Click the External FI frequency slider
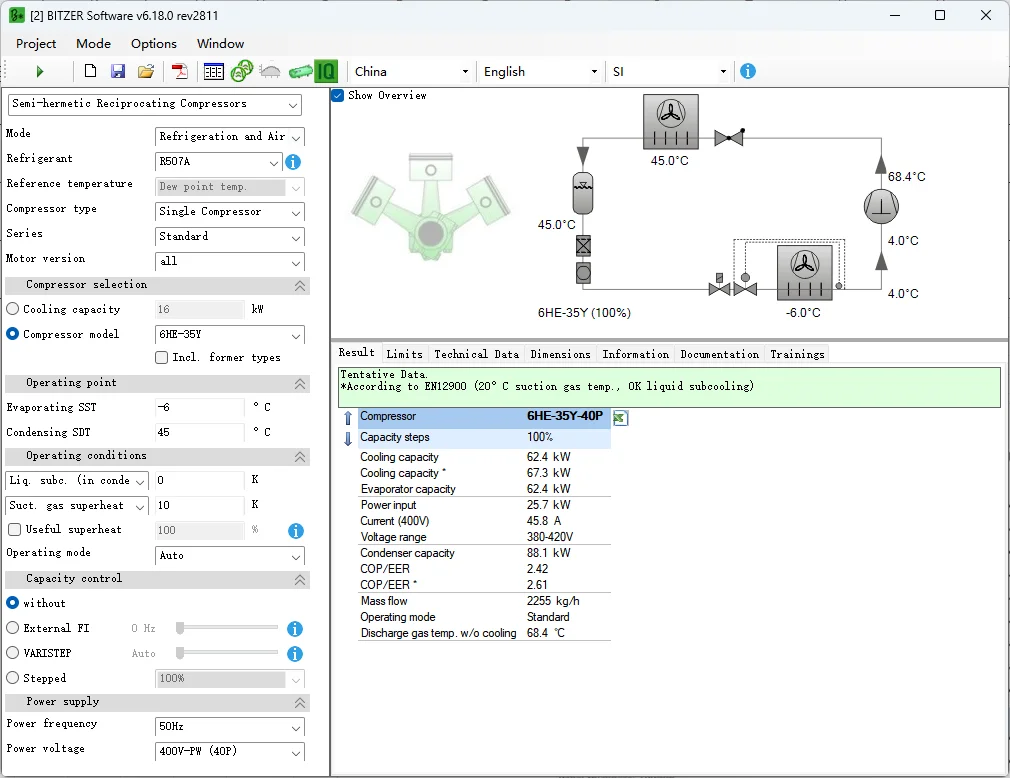The width and height of the screenshot is (1010, 778). (227, 628)
